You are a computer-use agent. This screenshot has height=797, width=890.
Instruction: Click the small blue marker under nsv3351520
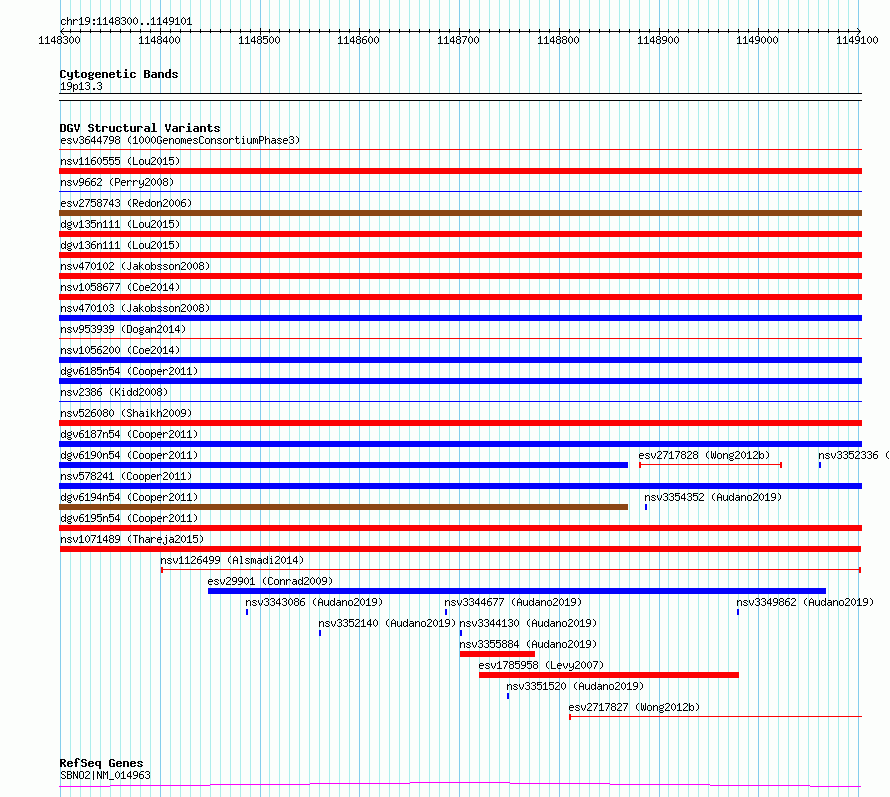pos(508,696)
